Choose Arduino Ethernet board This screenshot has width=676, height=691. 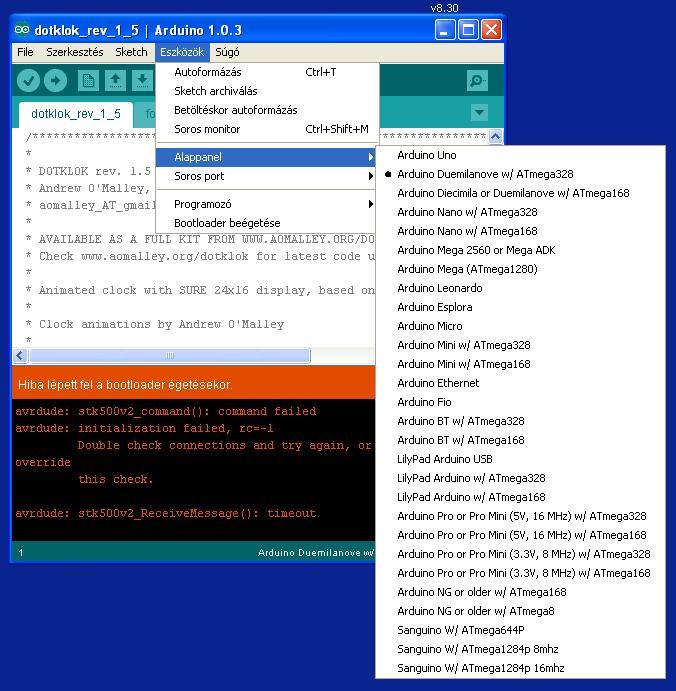(520, 383)
